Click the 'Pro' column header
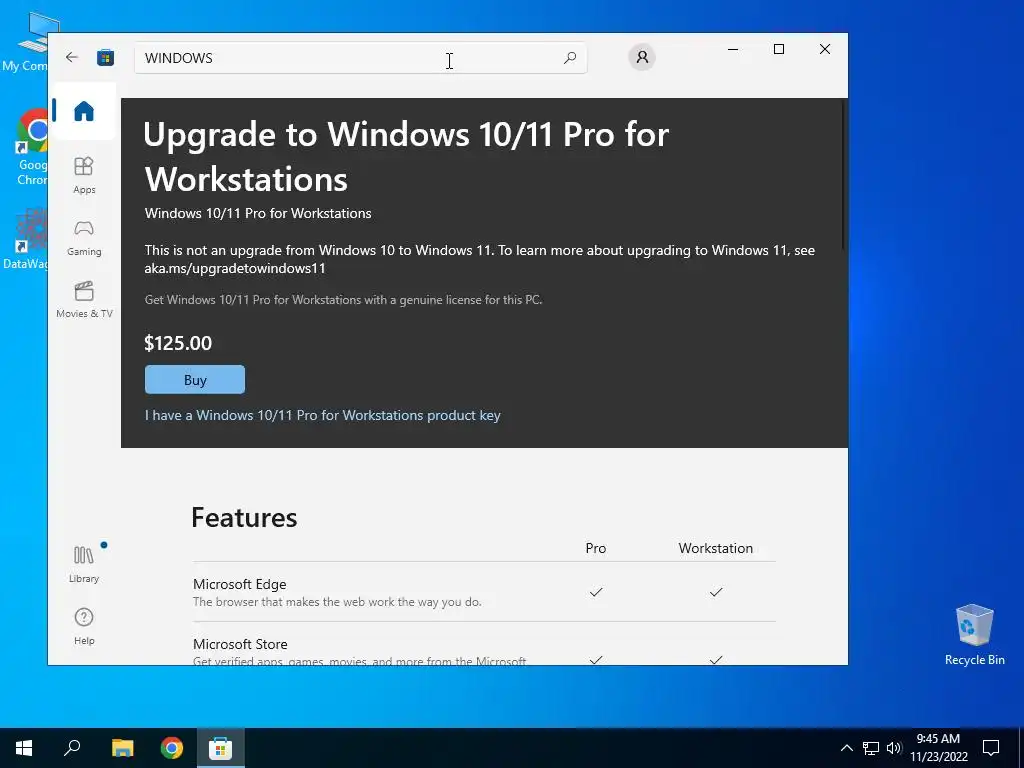This screenshot has width=1024, height=768. [x=596, y=548]
